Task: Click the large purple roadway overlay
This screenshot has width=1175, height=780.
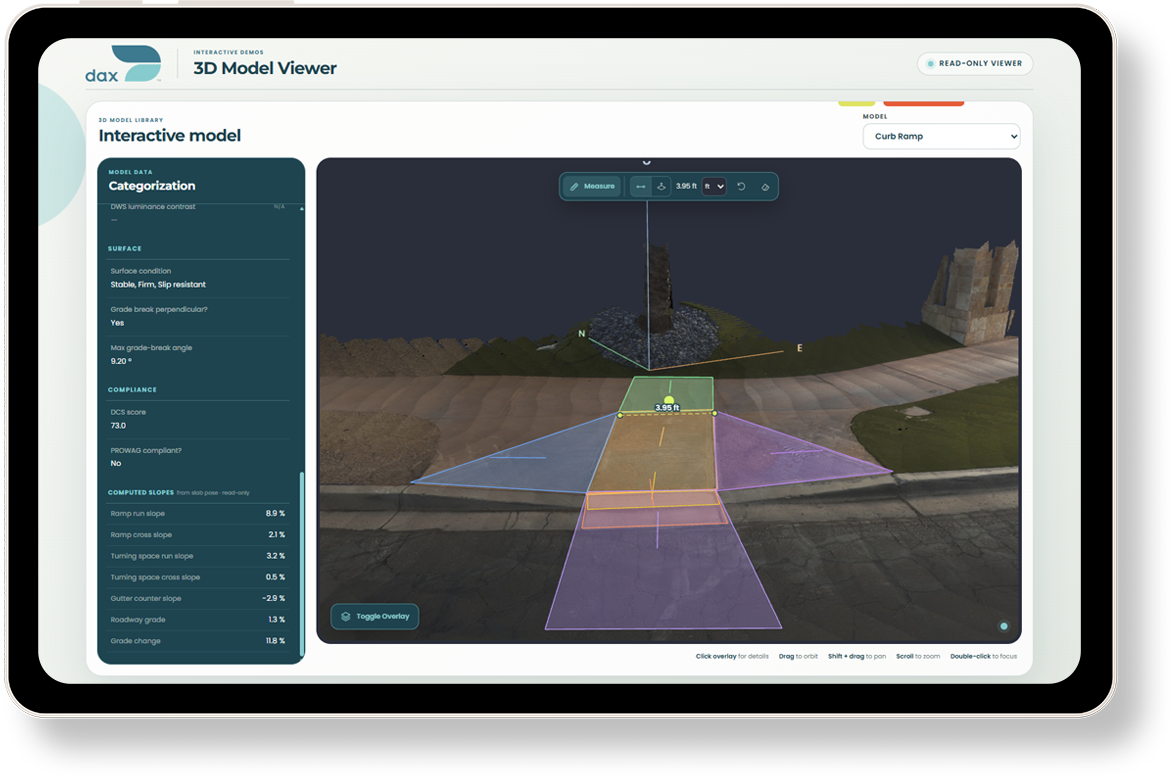Action: [663, 581]
